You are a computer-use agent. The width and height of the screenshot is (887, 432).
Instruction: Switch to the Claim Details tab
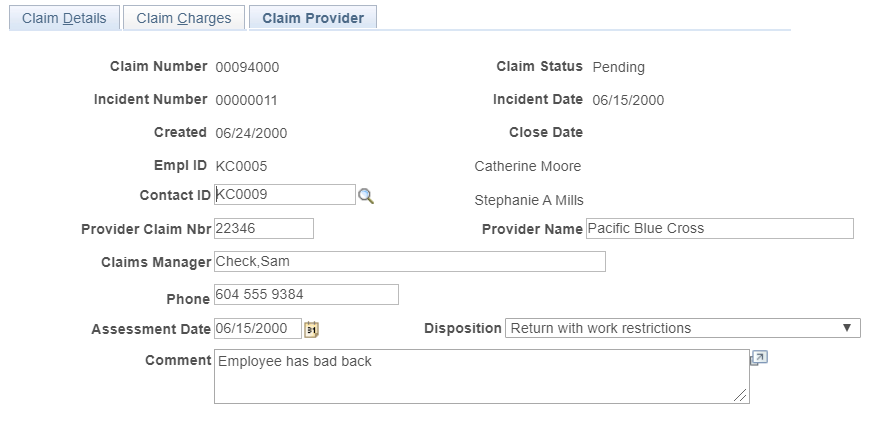click(x=65, y=18)
